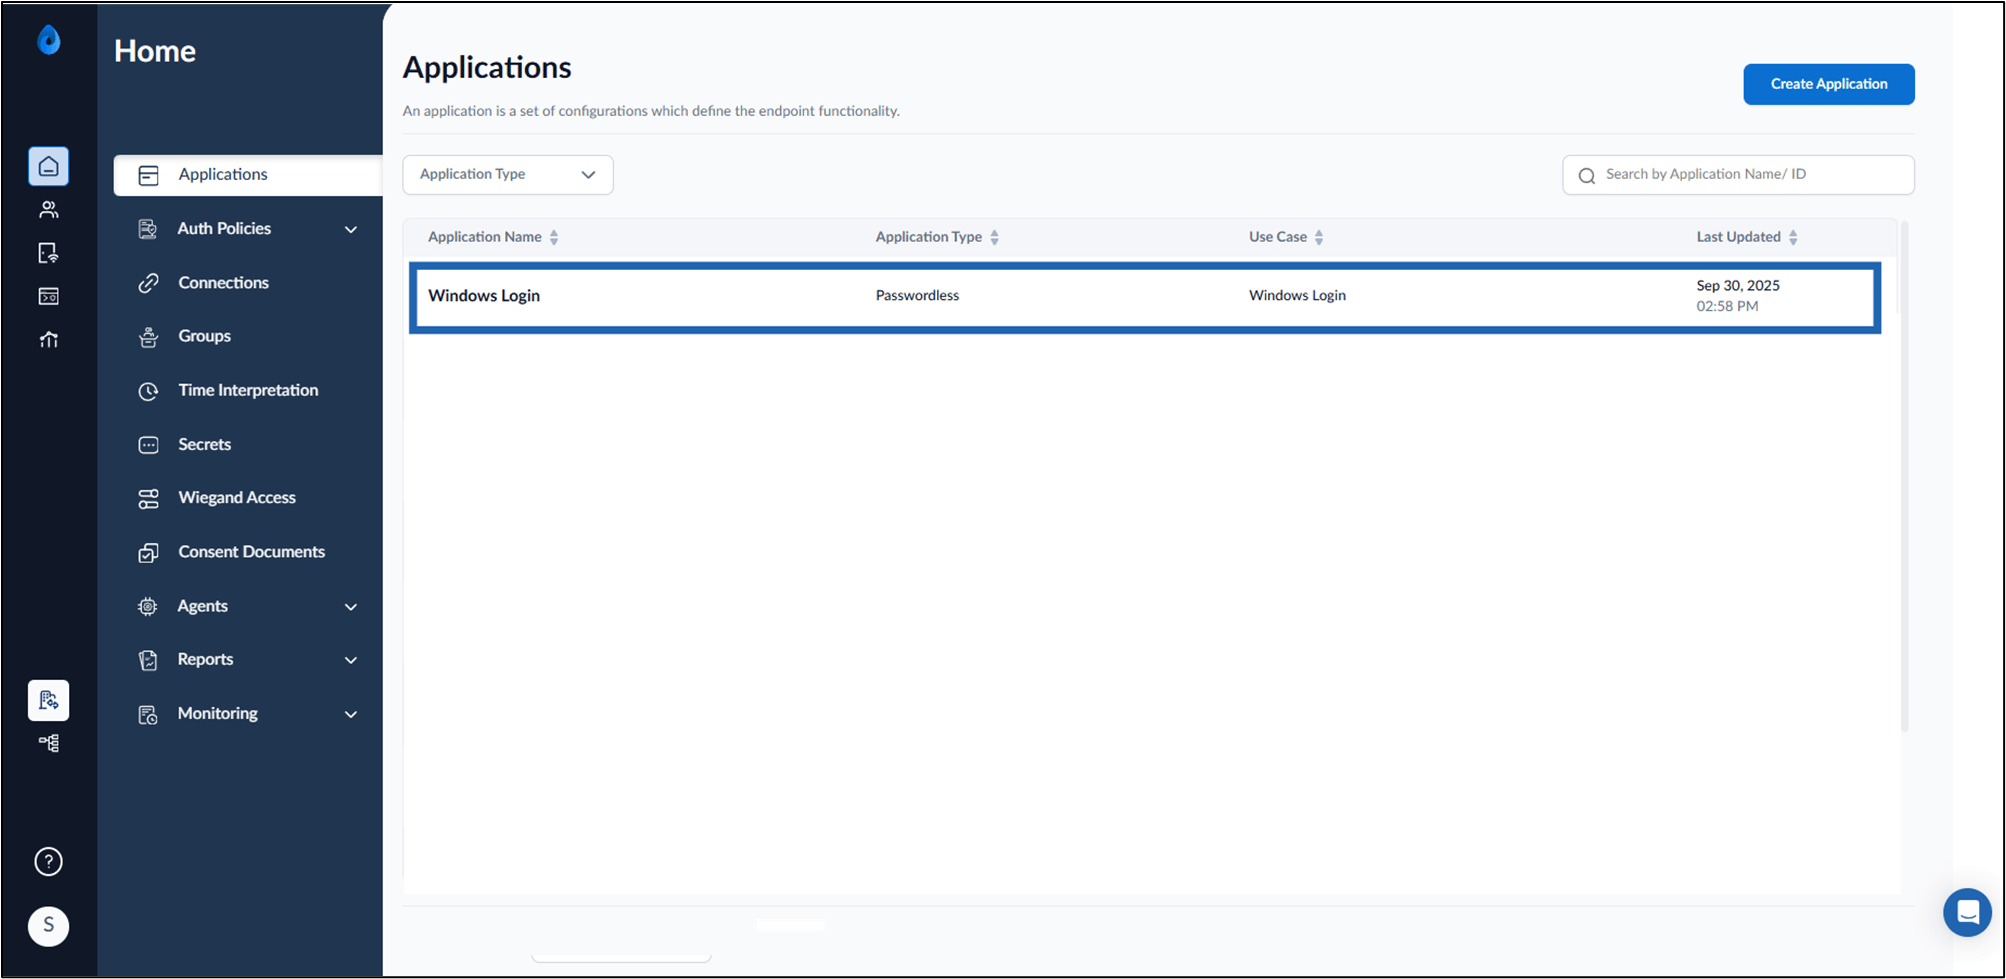Sort by Application Type column arrows
Image resolution: width=2006 pixels, height=979 pixels.
pyautogui.click(x=994, y=237)
